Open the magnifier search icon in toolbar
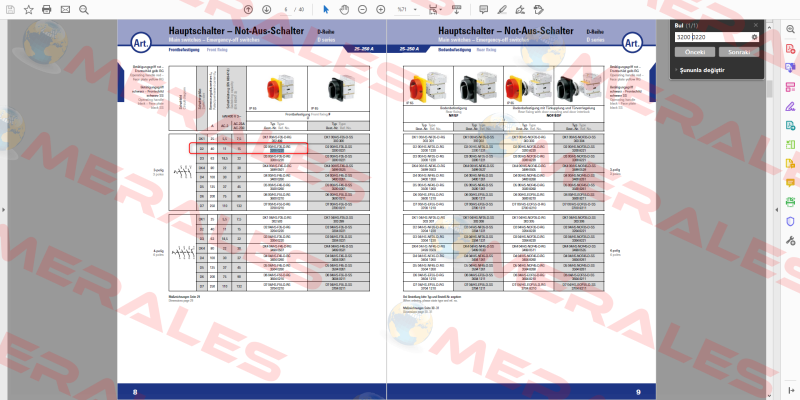Screen dimensions: 800x400 84,9
